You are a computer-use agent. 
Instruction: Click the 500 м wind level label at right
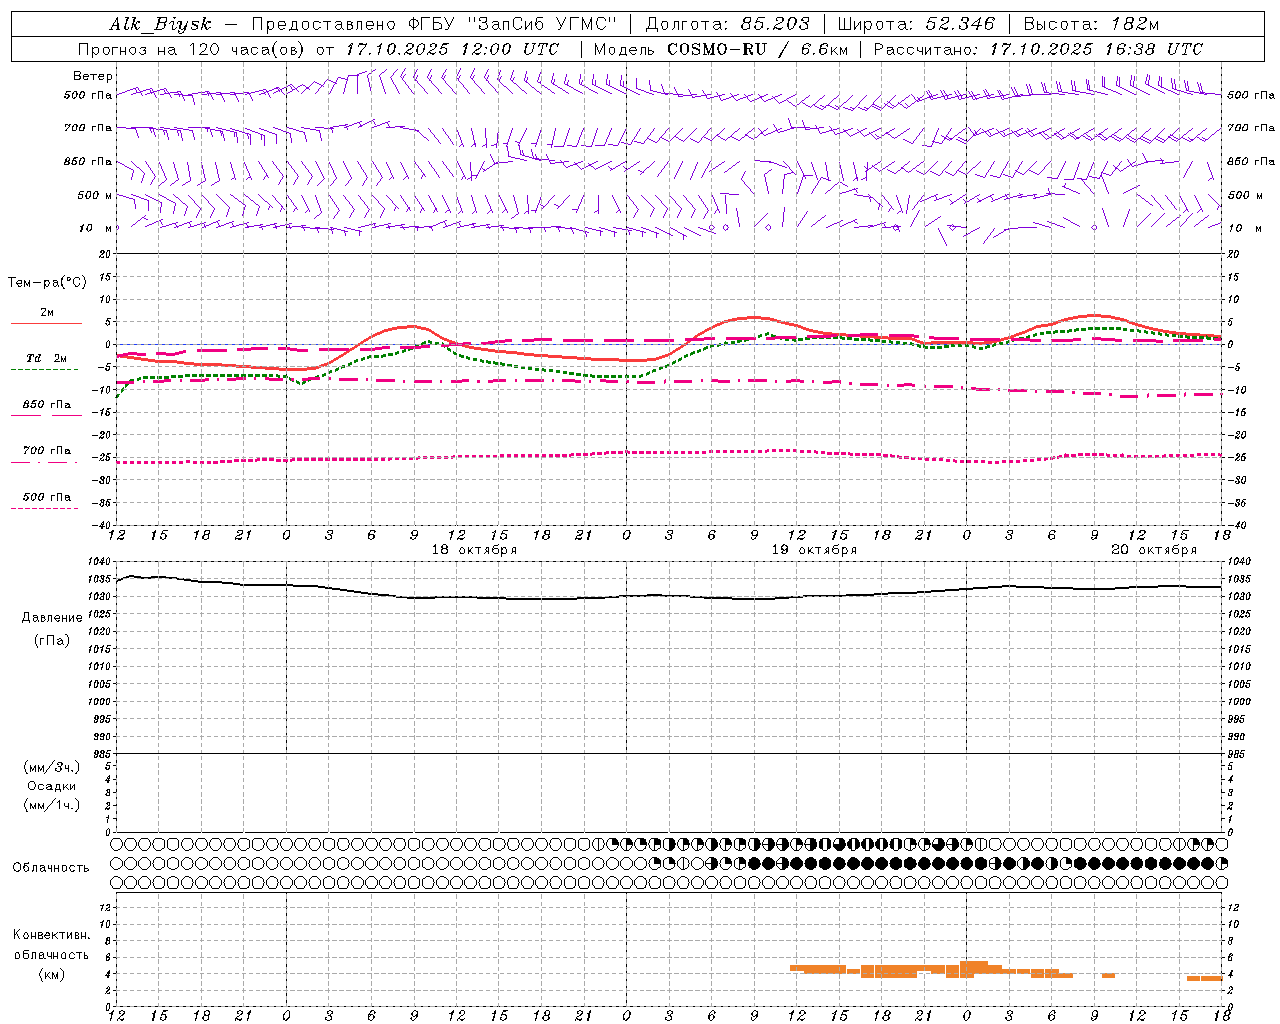coord(1245,195)
